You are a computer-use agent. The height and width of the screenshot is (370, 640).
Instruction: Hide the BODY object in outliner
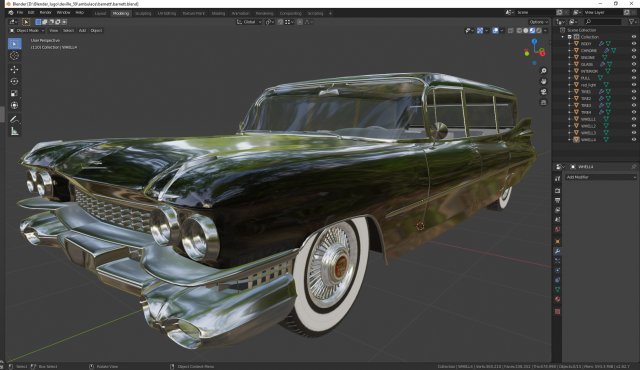pyautogui.click(x=634, y=44)
